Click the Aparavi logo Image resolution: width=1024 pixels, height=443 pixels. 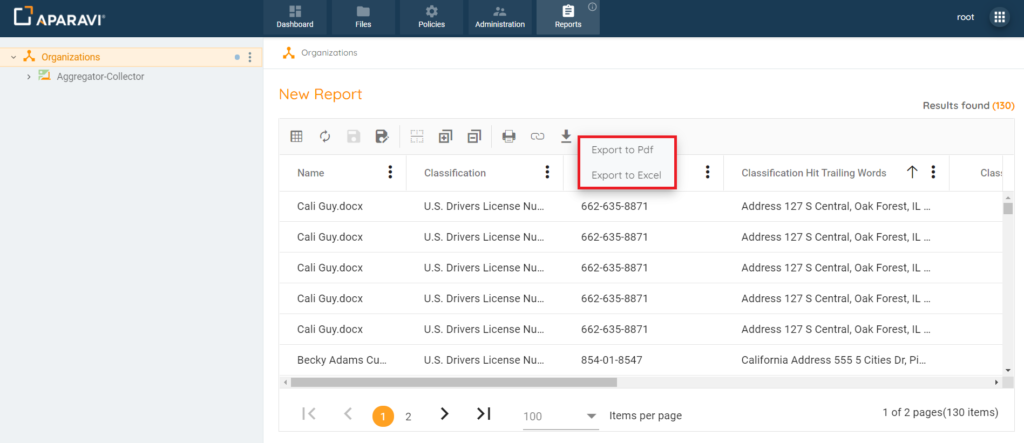[x=59, y=18]
